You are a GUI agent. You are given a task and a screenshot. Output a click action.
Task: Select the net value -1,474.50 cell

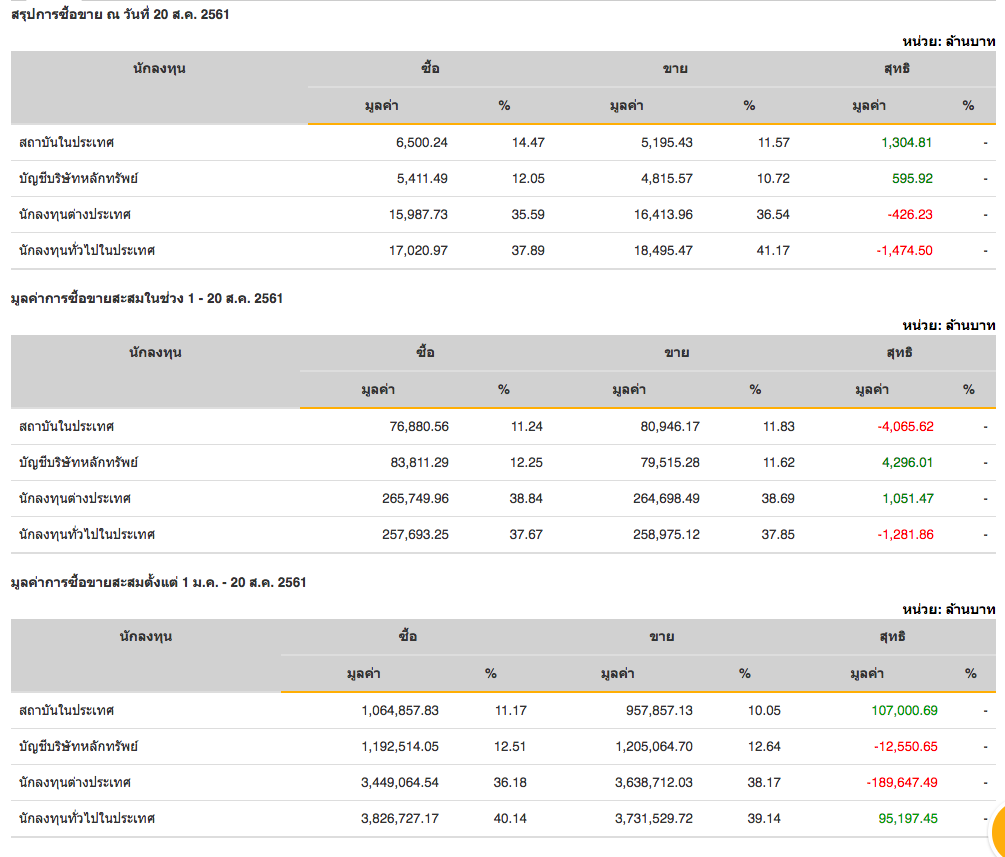click(x=904, y=250)
